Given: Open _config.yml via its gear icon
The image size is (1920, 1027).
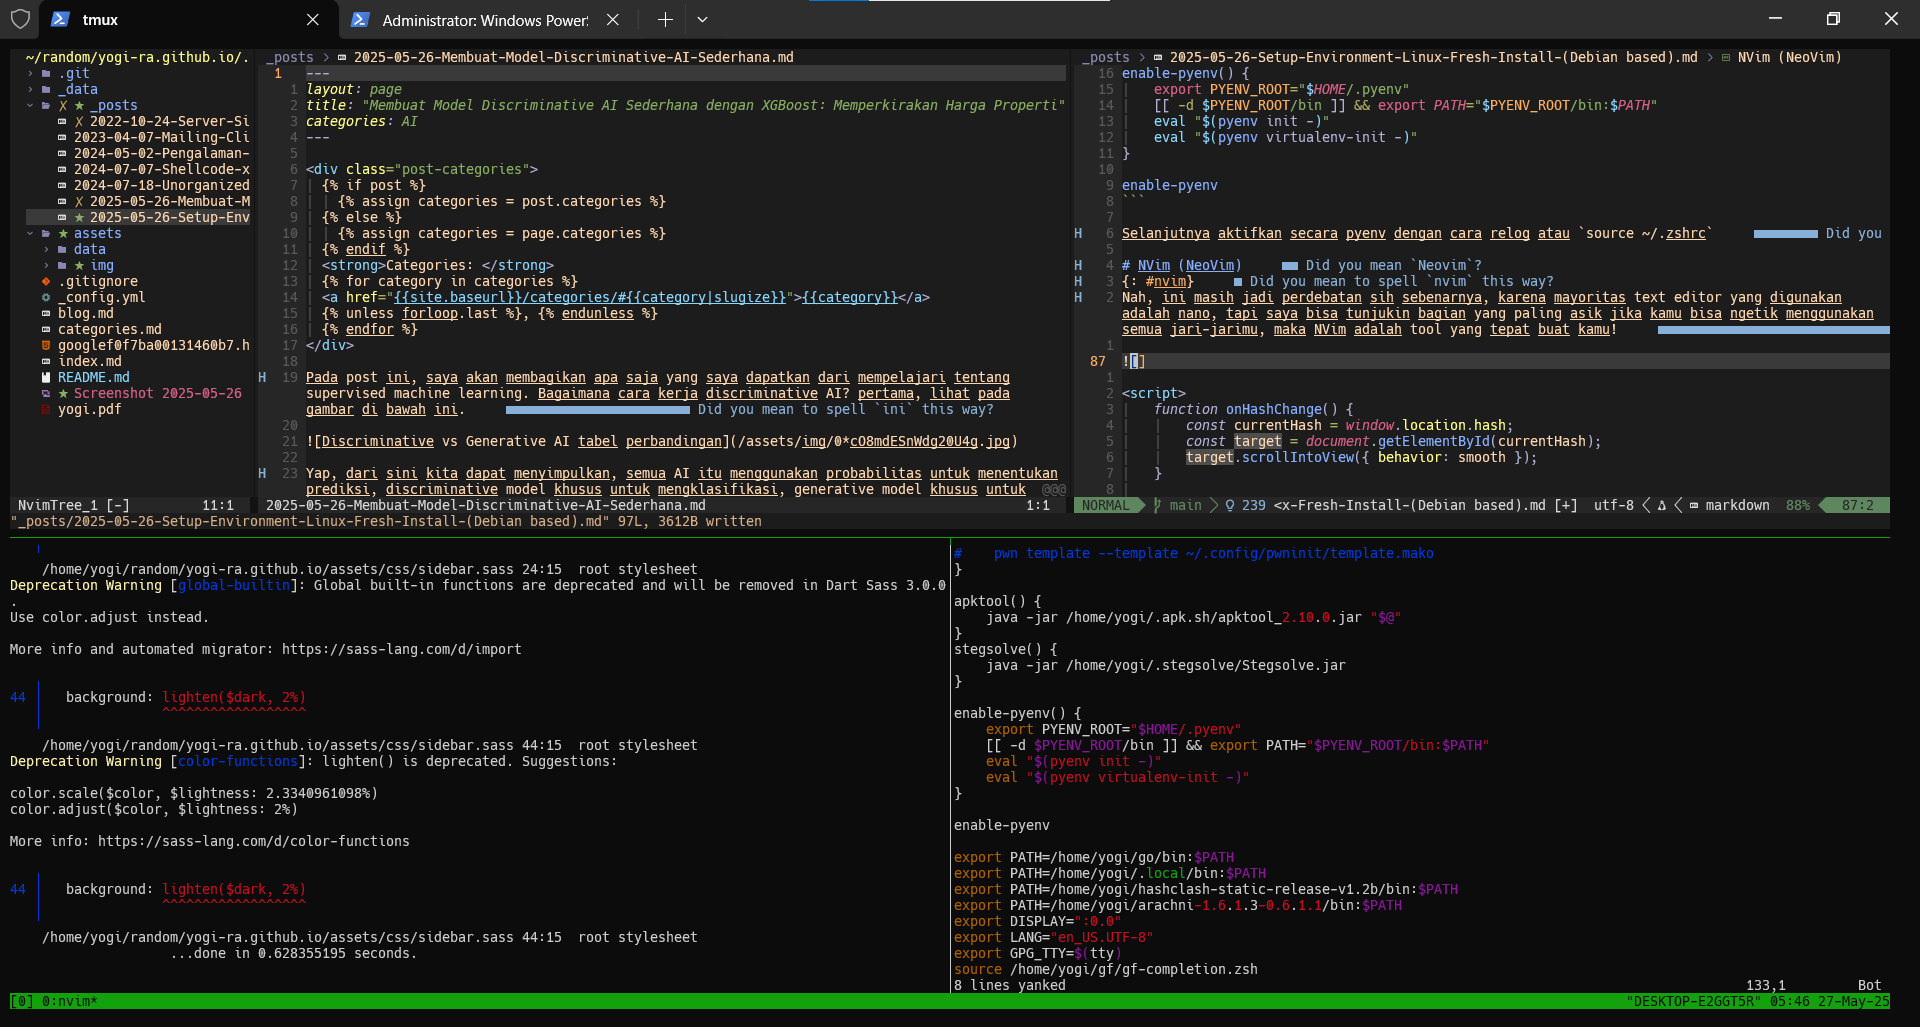Looking at the screenshot, I should point(46,297).
